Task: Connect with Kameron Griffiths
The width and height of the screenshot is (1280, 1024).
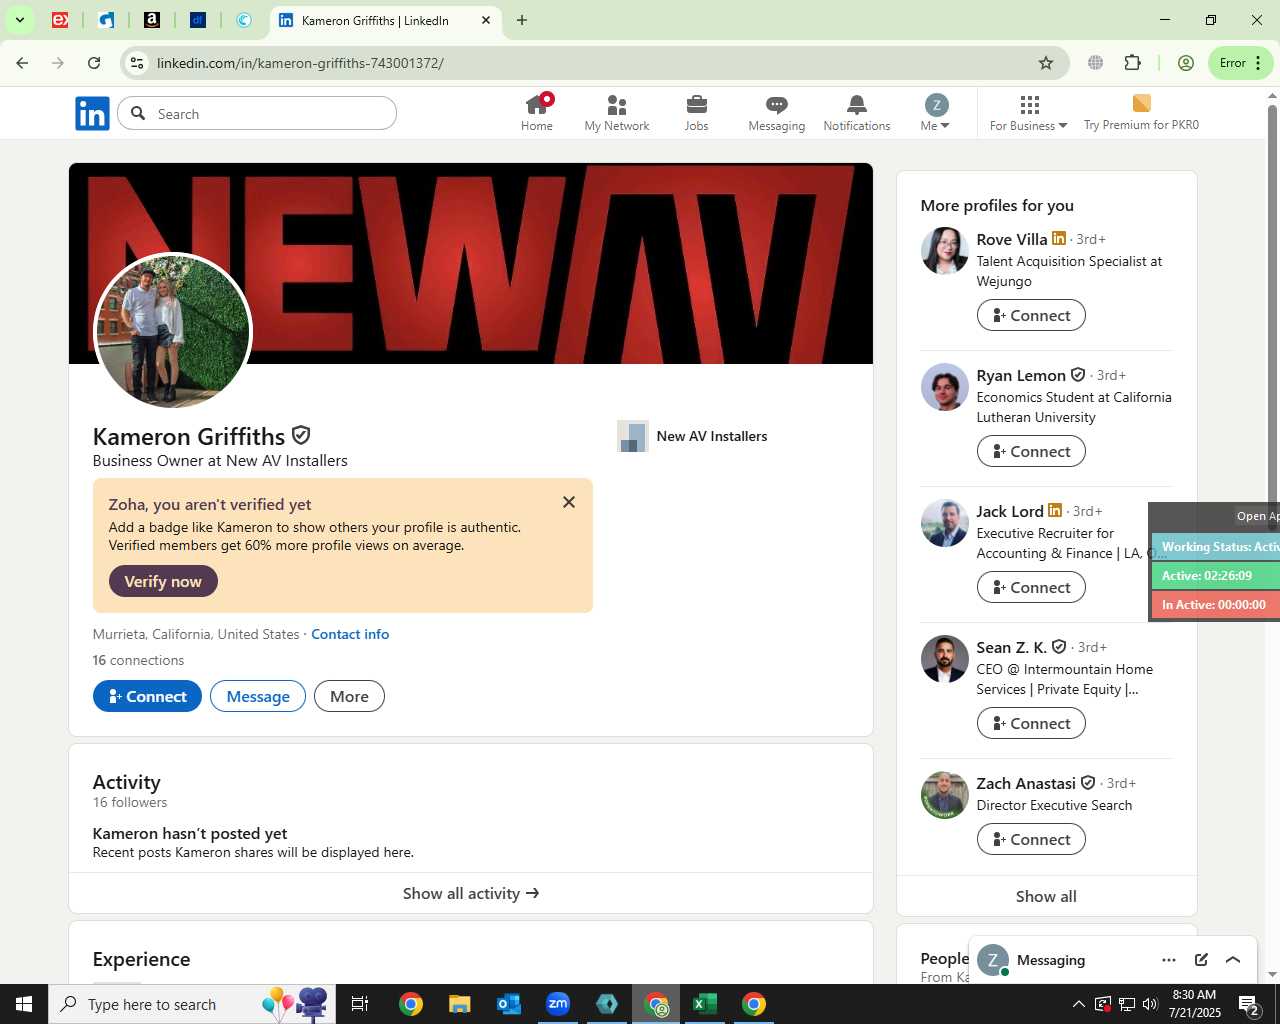Action: pyautogui.click(x=147, y=696)
